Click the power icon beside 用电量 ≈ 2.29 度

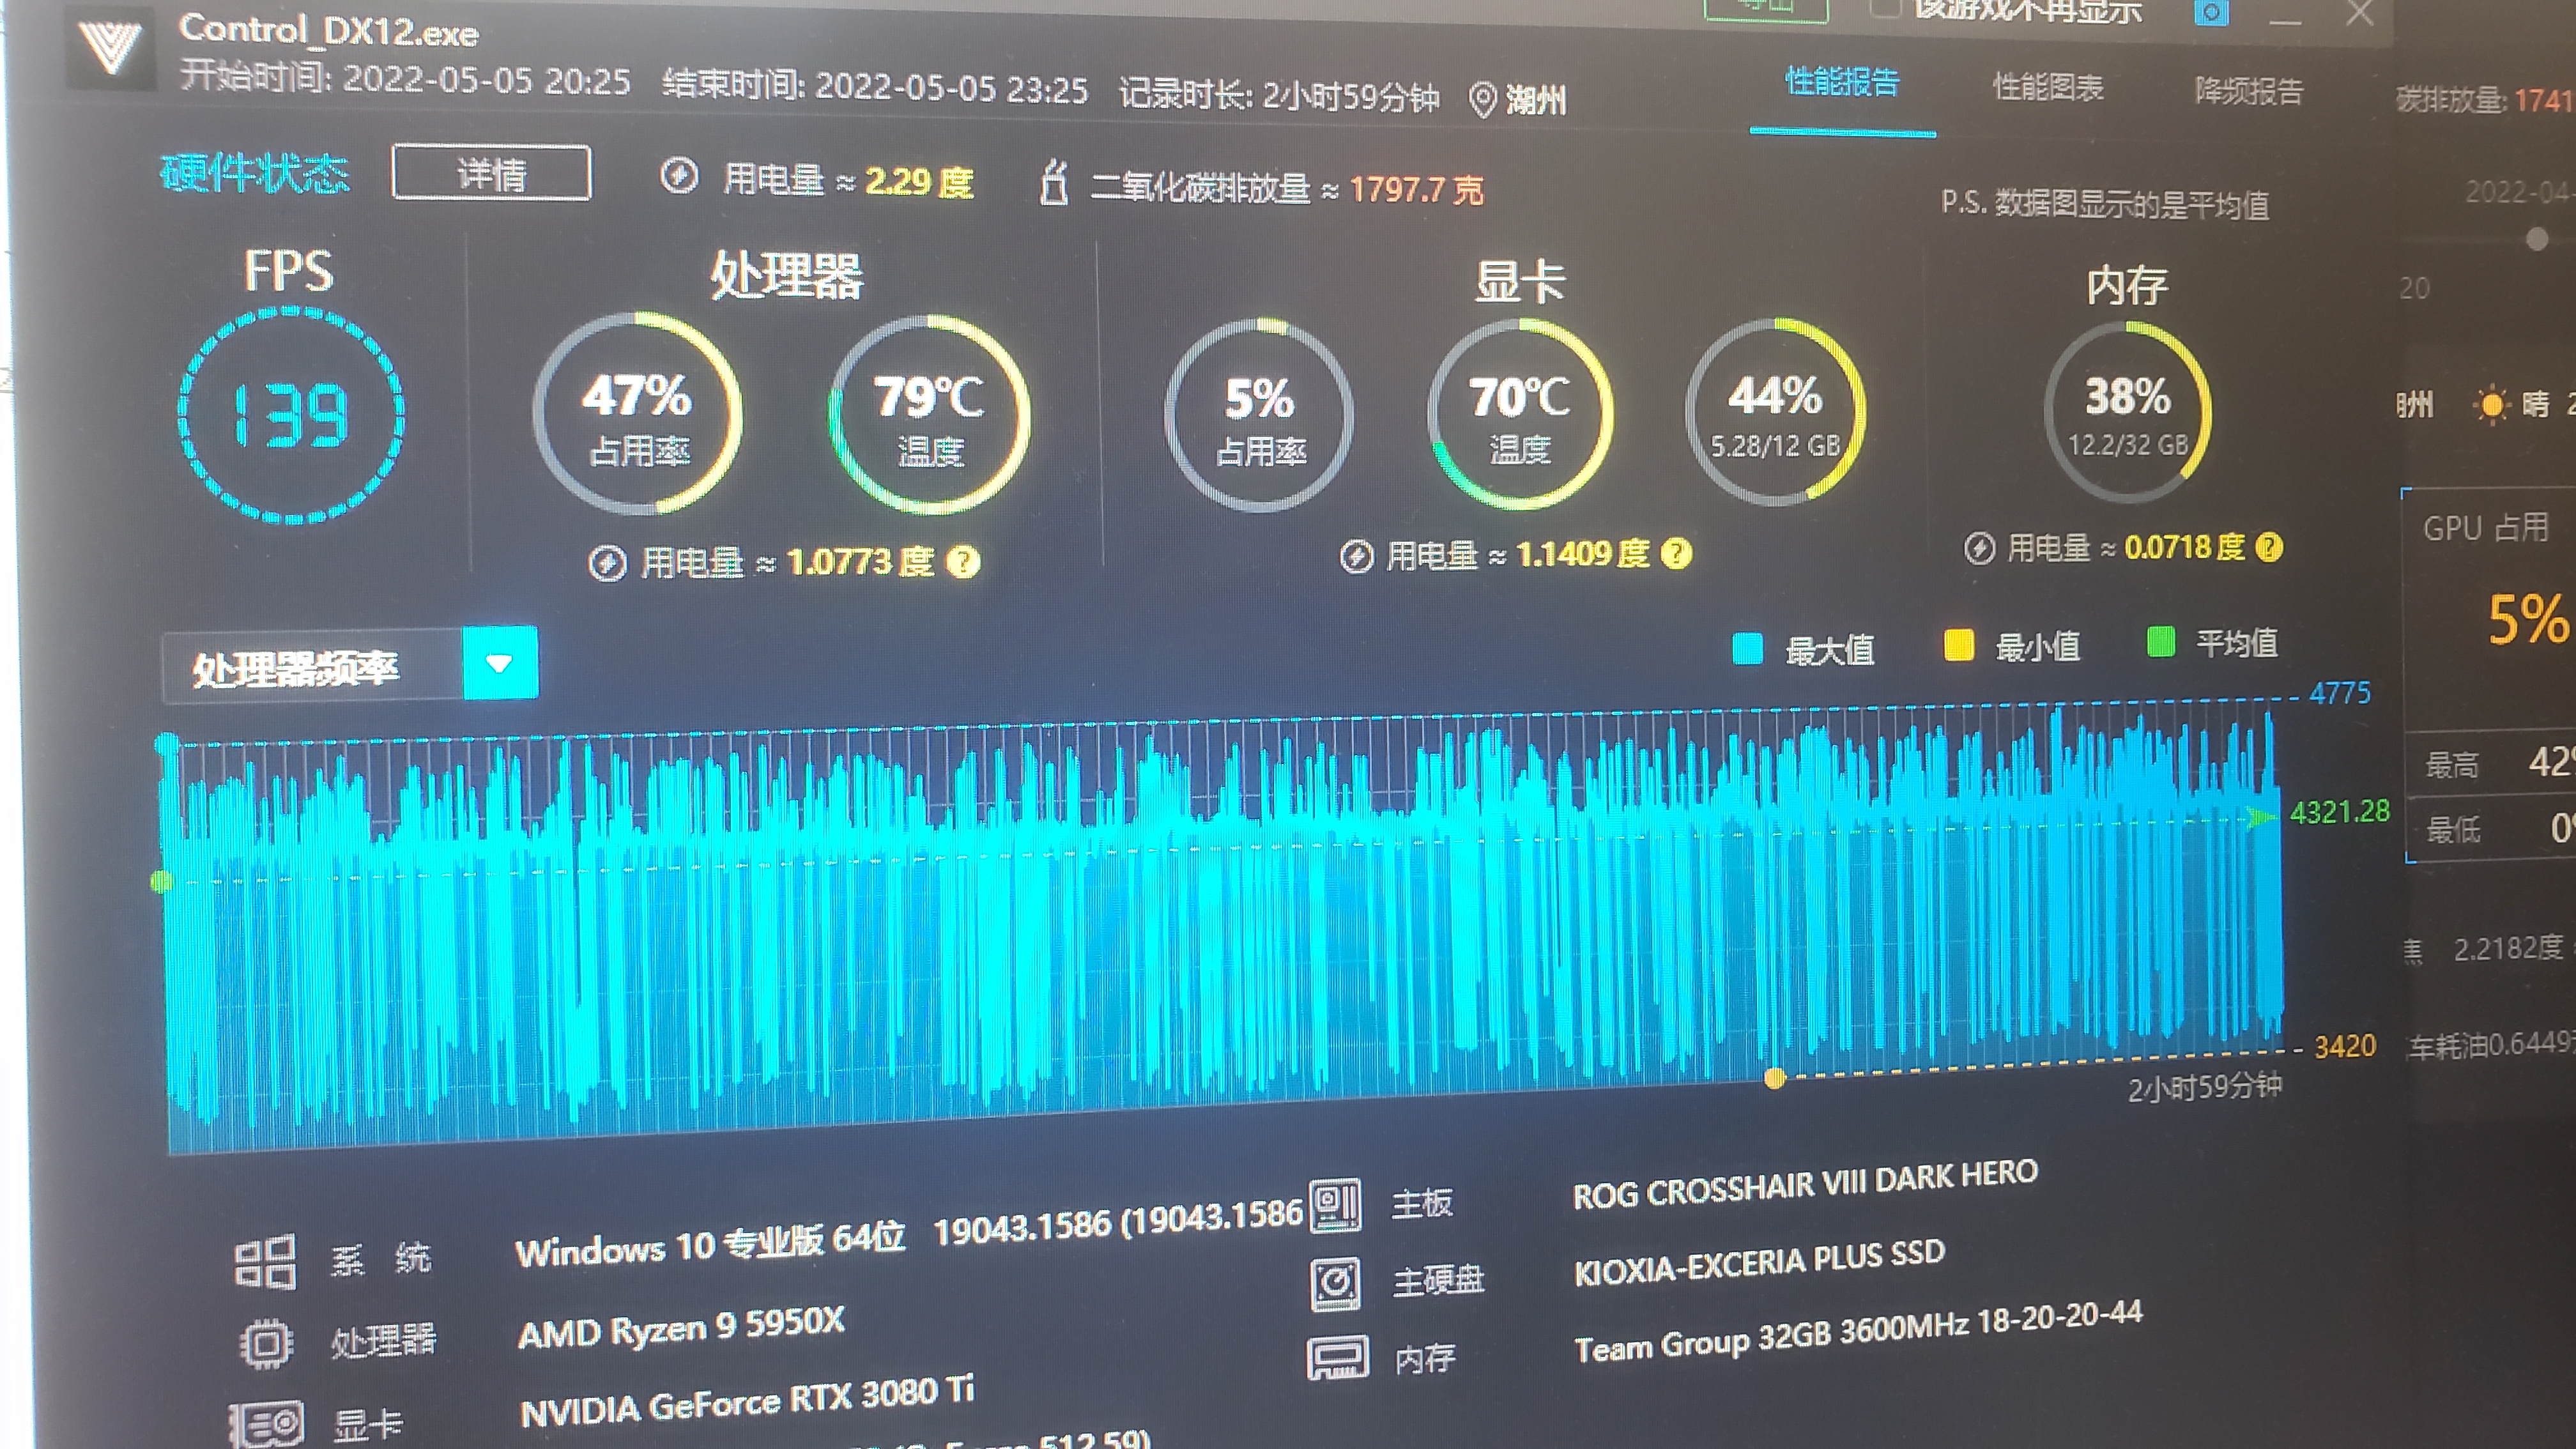click(679, 177)
